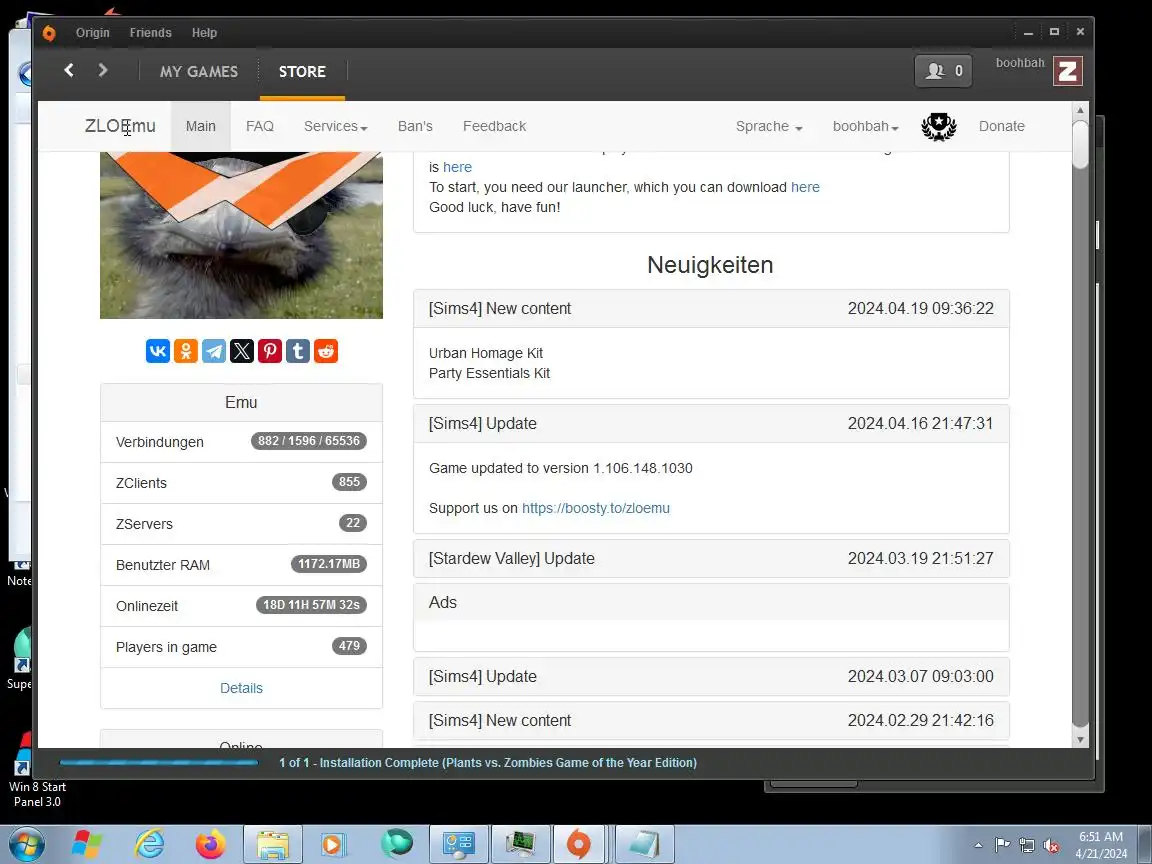Open the Origin menu
Viewport: 1152px width, 864px height.
(93, 33)
